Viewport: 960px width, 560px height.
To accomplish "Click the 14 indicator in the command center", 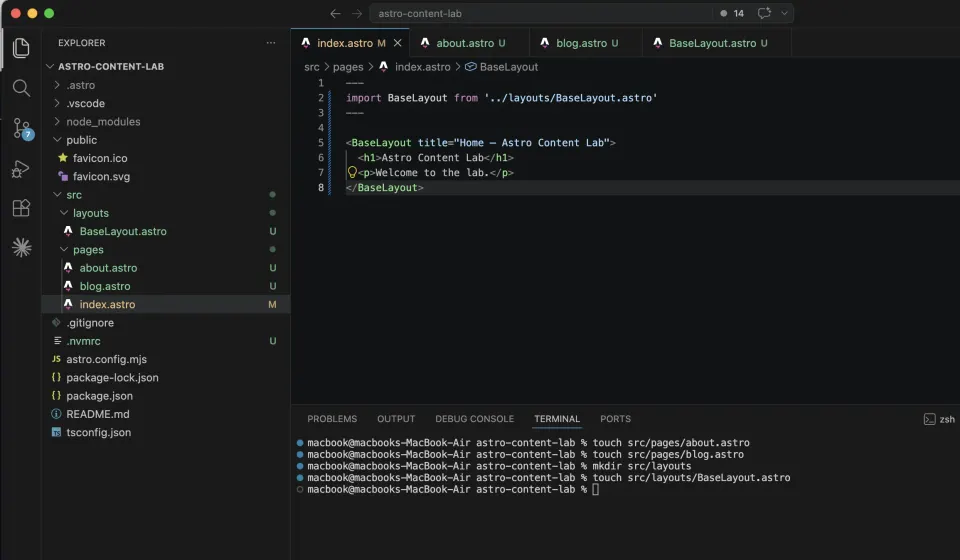I will (x=732, y=13).
